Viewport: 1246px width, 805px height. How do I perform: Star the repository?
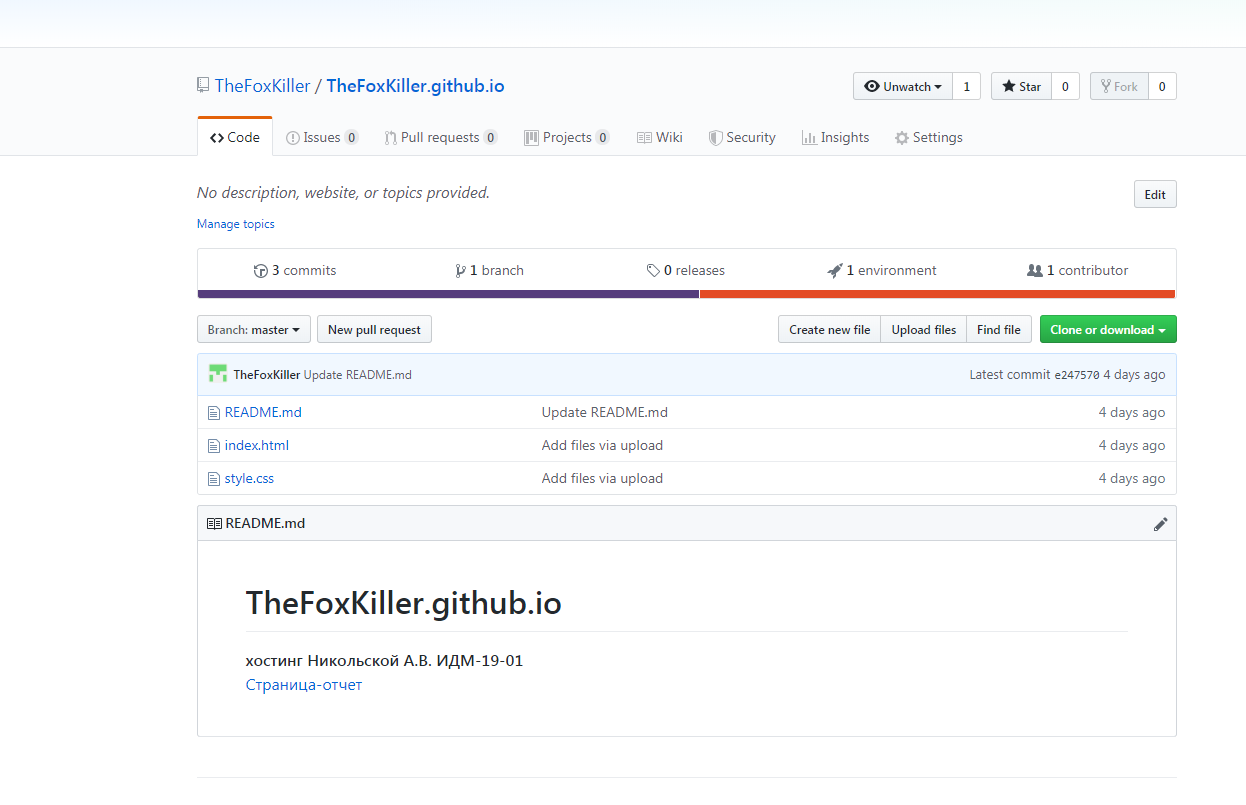coord(1021,87)
